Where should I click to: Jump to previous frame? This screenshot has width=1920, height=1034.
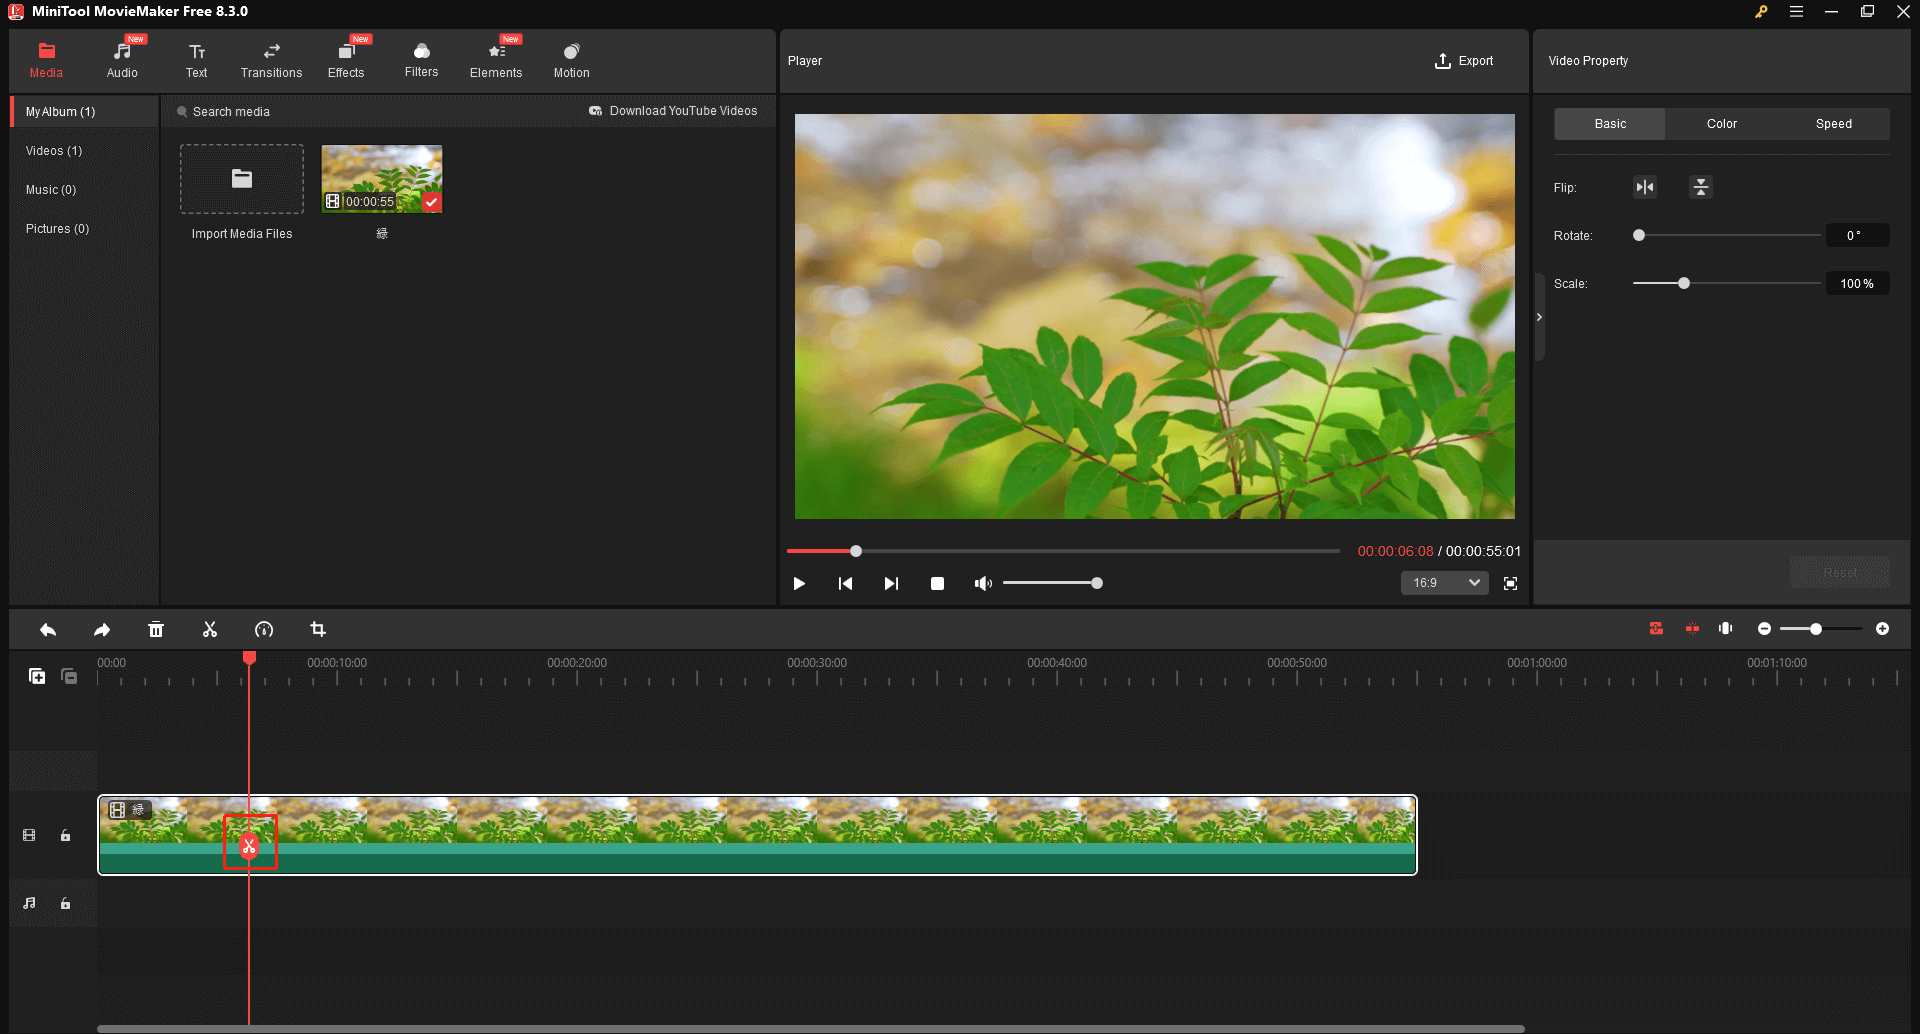click(x=845, y=584)
